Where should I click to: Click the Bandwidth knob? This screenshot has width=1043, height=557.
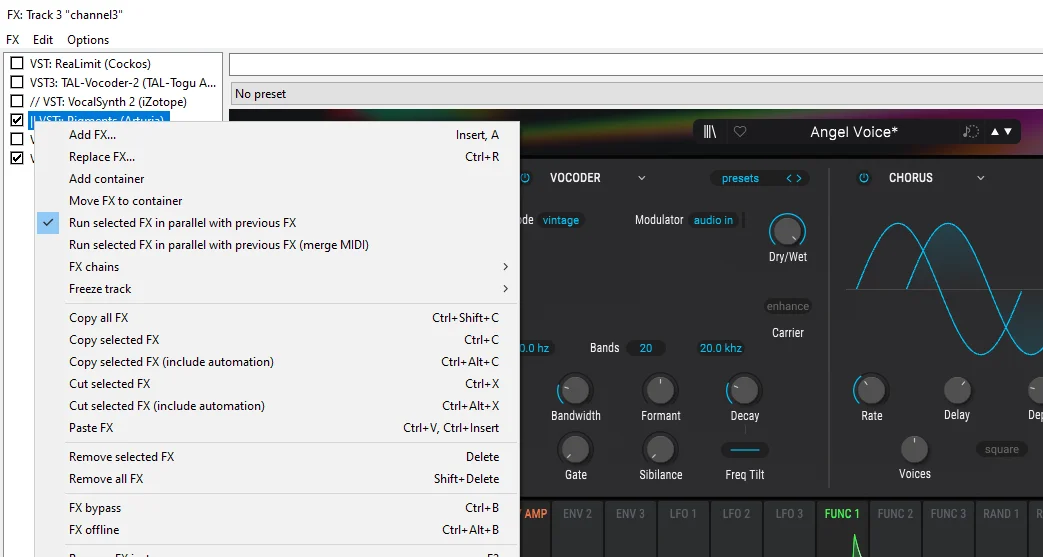pos(575,390)
